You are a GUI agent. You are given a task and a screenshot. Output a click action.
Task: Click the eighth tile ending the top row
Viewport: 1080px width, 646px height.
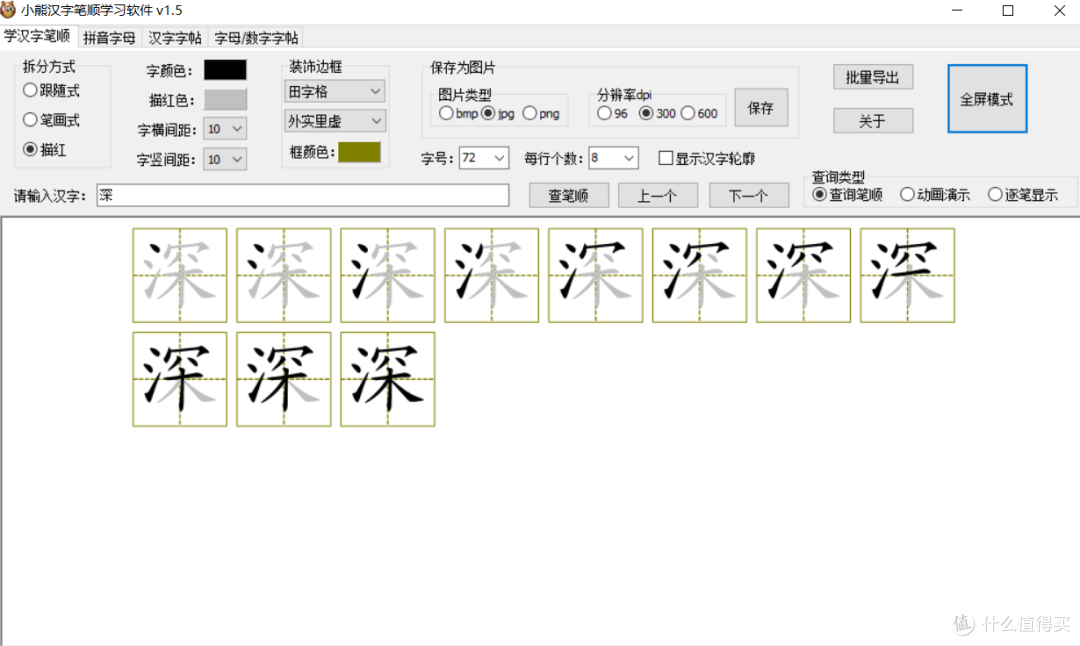point(907,275)
